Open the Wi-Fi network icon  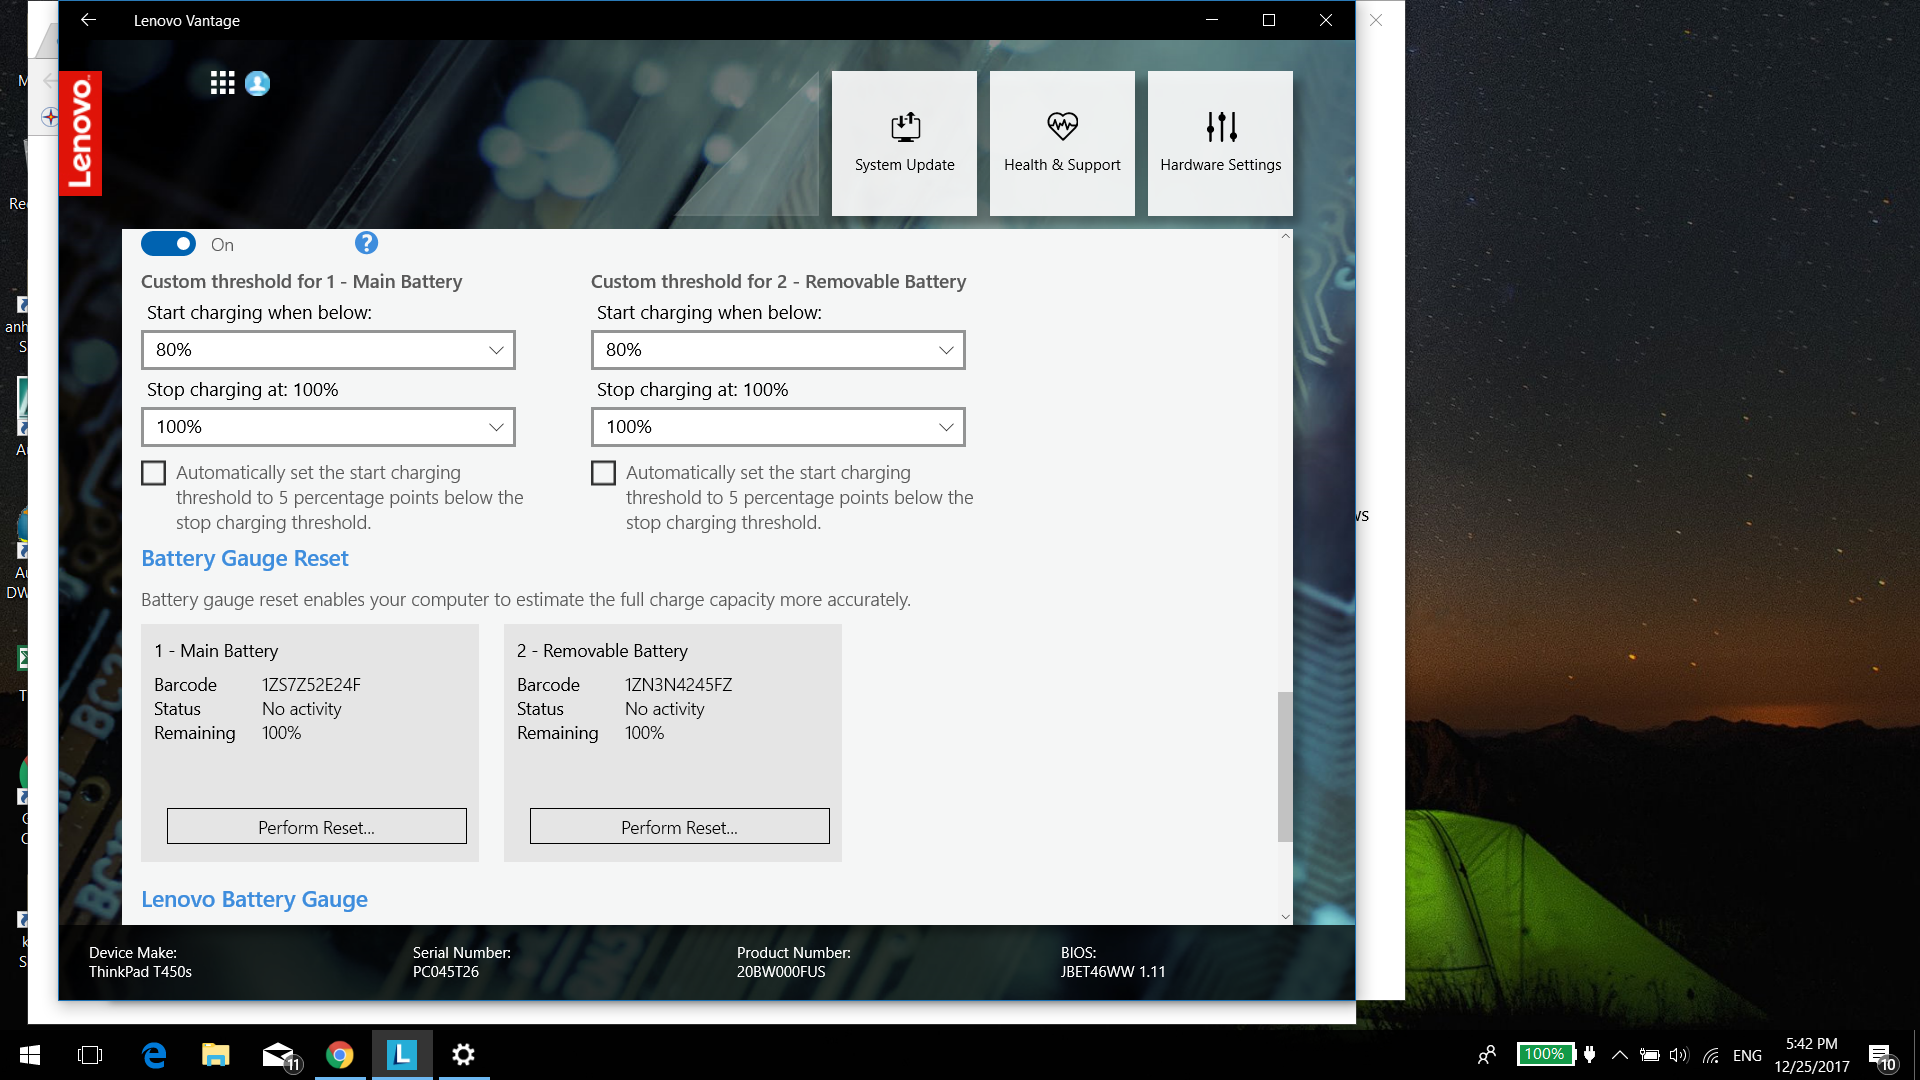coord(1711,1055)
